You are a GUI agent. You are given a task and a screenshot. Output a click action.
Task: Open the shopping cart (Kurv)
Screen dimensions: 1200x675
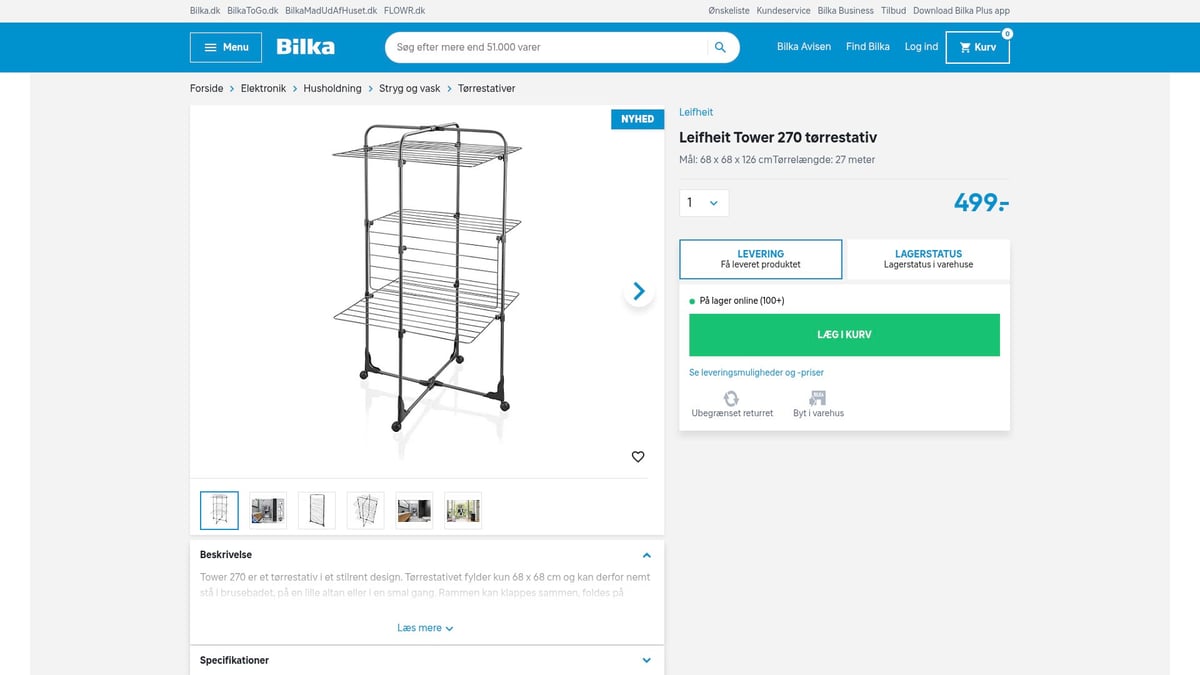pyautogui.click(x=977, y=47)
